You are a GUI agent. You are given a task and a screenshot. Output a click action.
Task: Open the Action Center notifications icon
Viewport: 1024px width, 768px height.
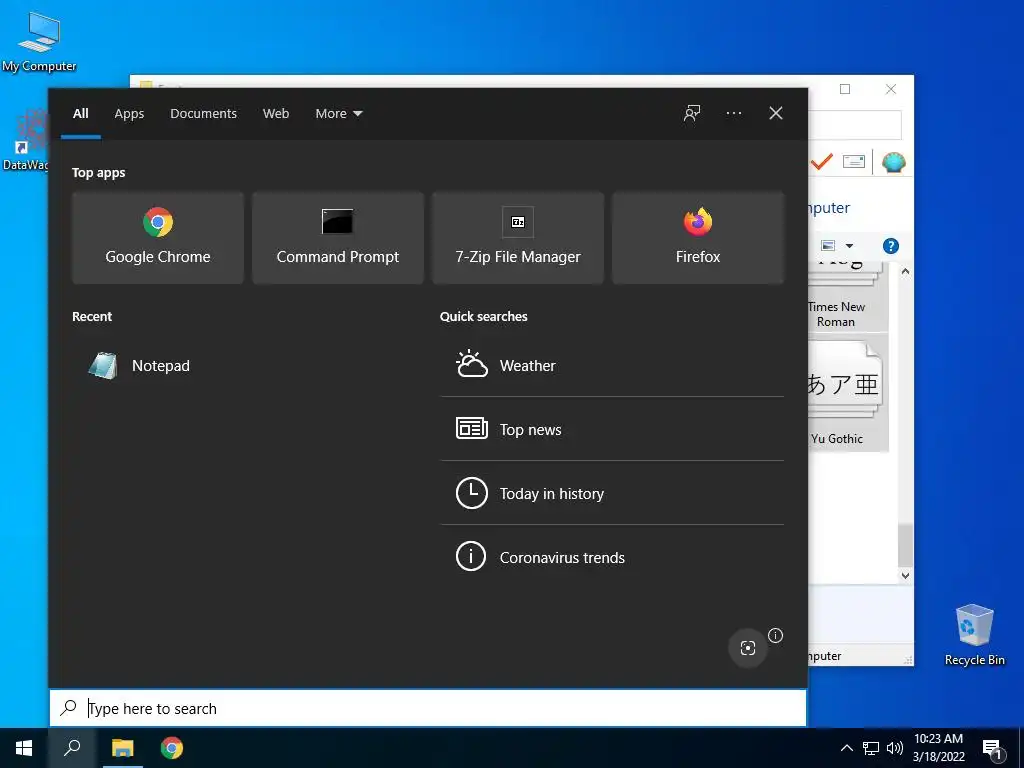pyautogui.click(x=993, y=749)
